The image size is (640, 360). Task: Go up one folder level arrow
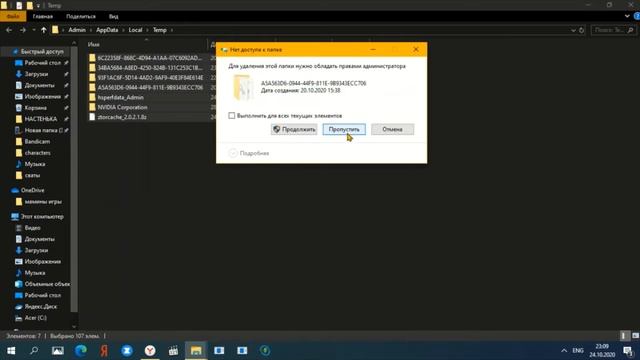(44, 30)
